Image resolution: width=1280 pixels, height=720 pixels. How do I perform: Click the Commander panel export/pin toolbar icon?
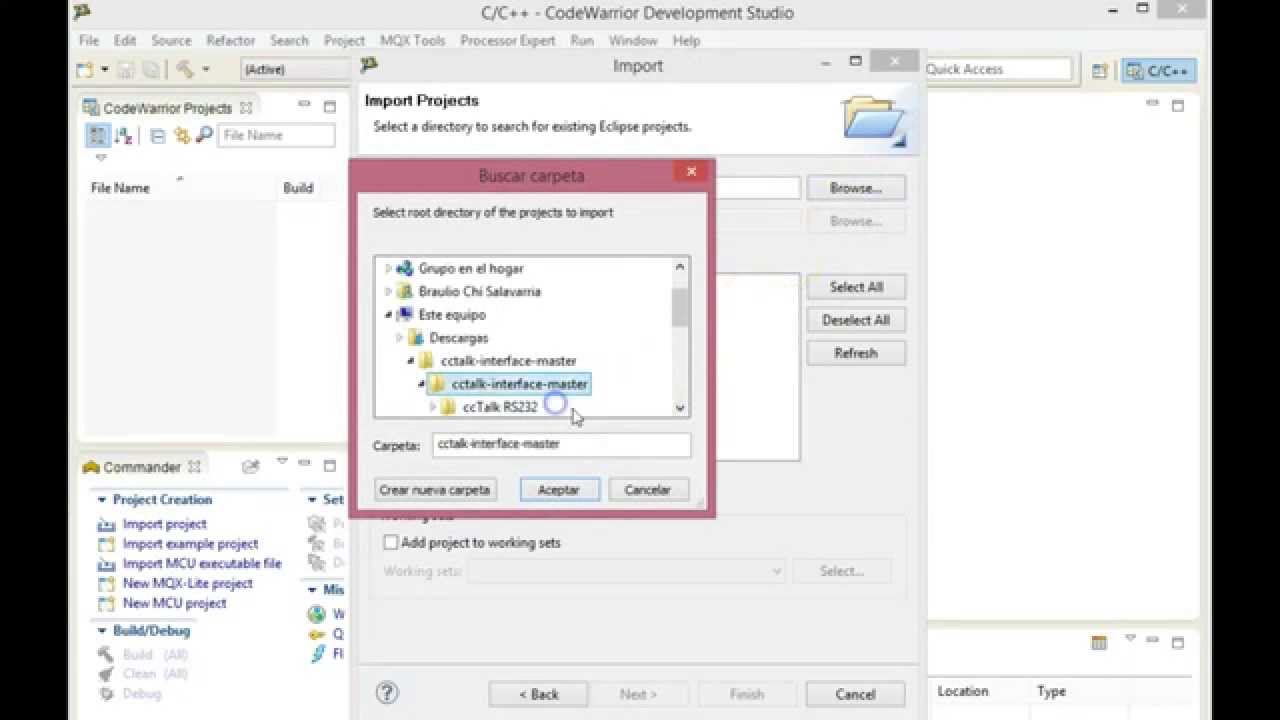click(251, 466)
